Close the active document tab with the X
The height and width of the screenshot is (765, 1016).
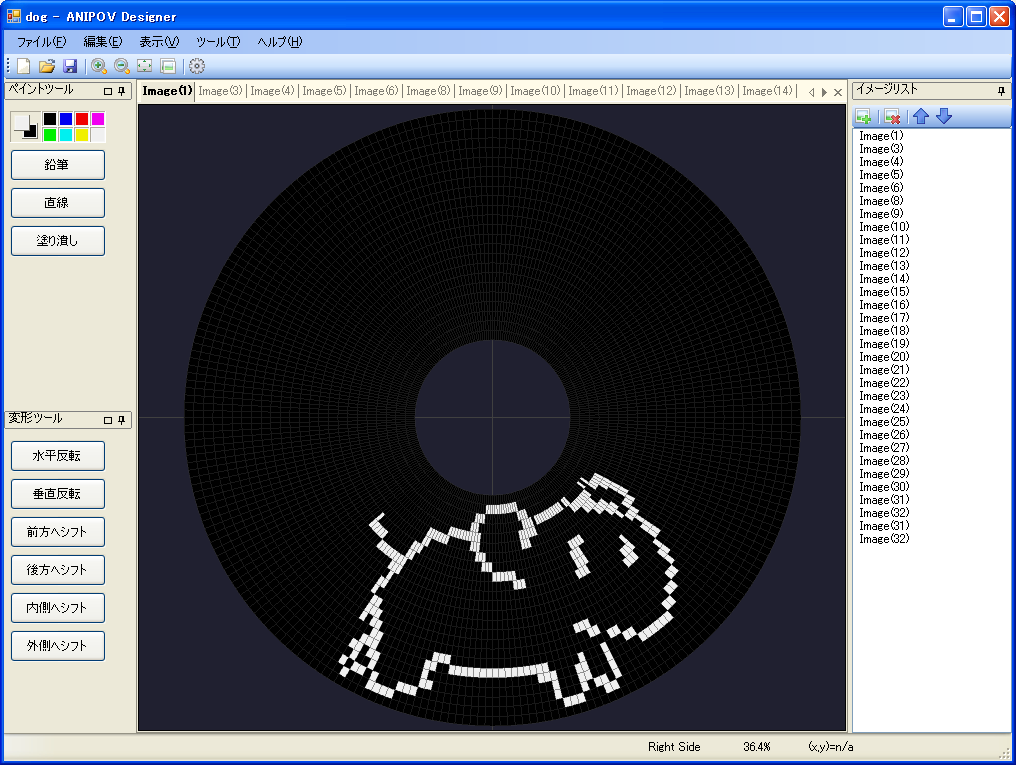point(838,92)
